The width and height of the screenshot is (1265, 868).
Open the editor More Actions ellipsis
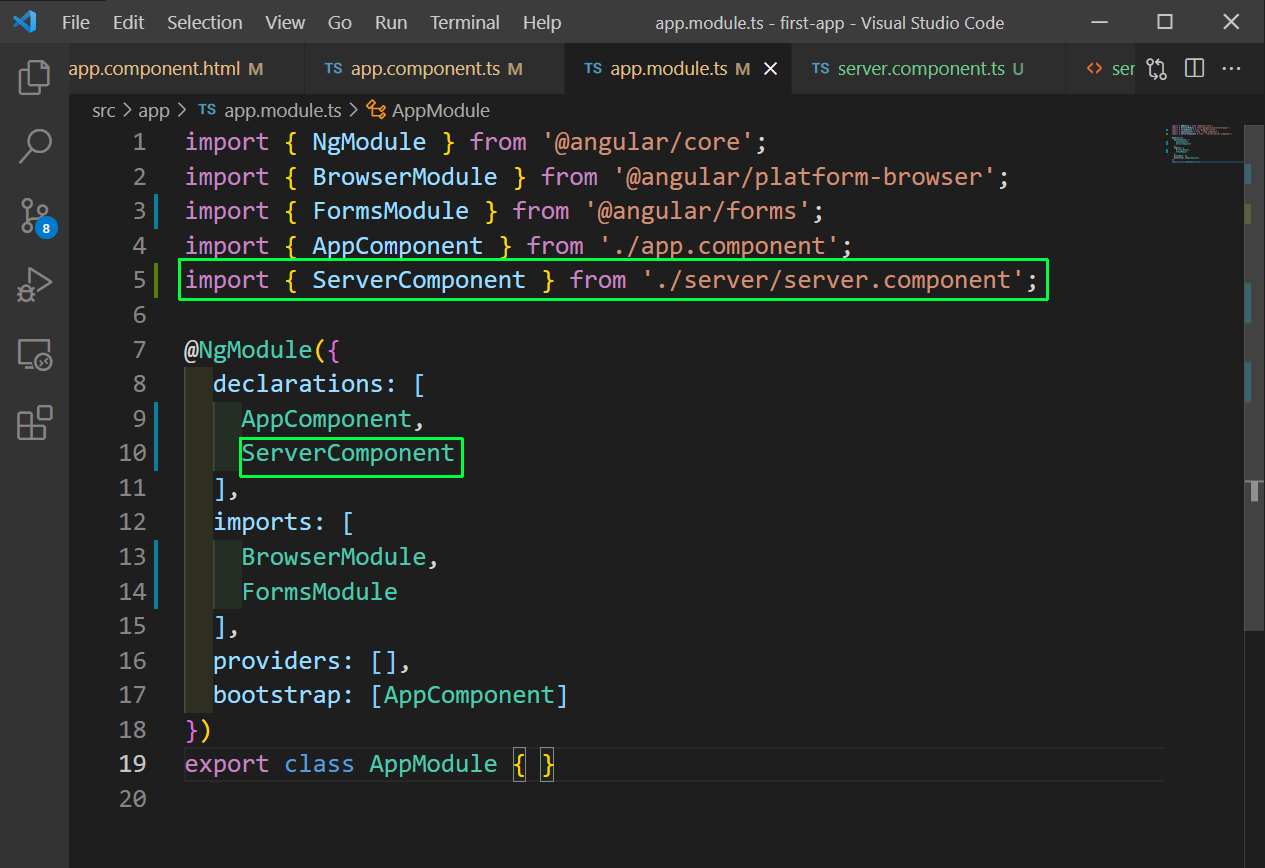pos(1231,69)
